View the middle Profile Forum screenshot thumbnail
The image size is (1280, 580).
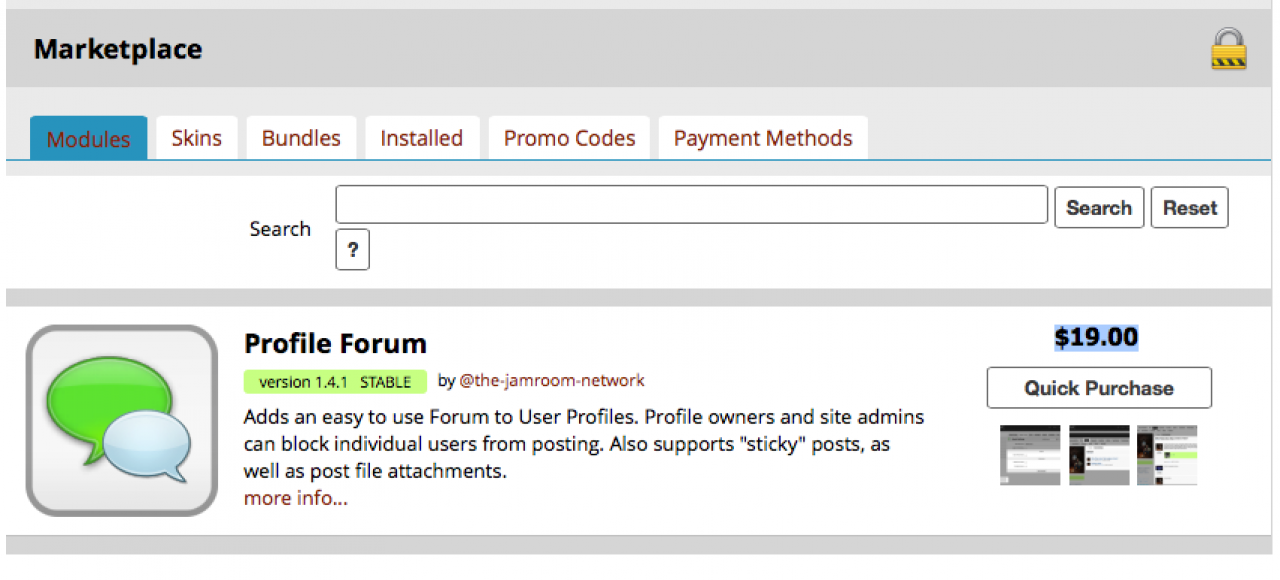1098,455
